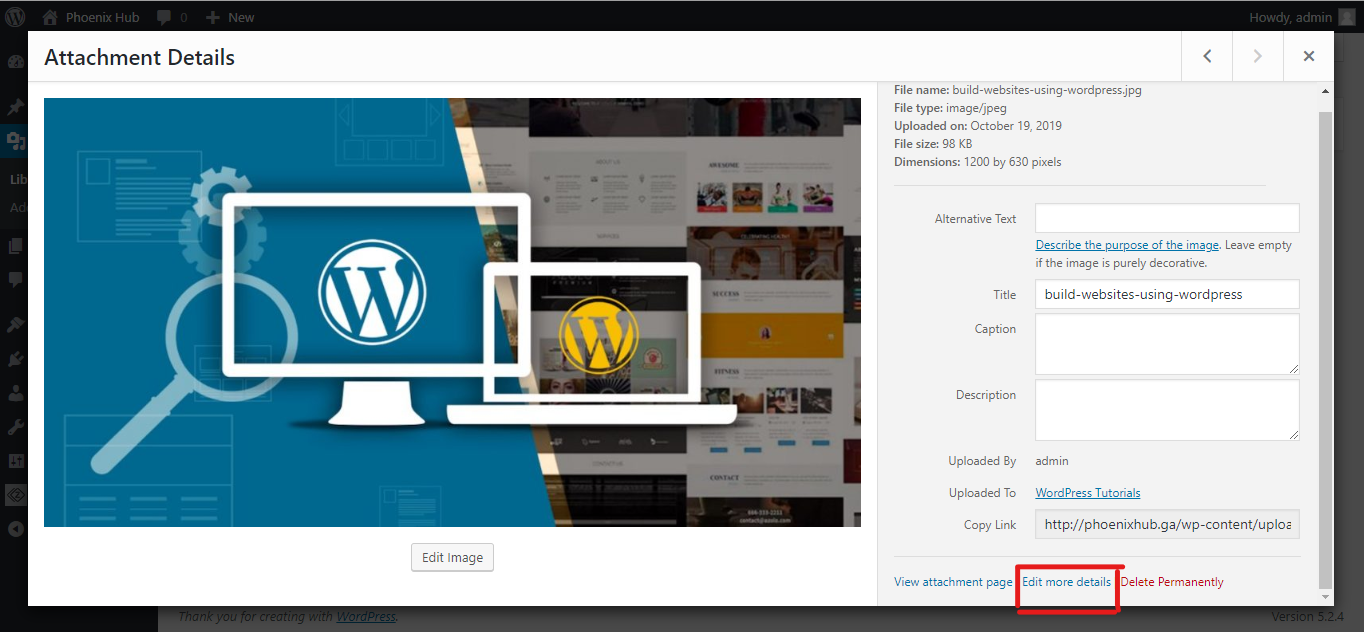Open the View attachment page link
Screen dimensions: 1364x632
pos(953,582)
